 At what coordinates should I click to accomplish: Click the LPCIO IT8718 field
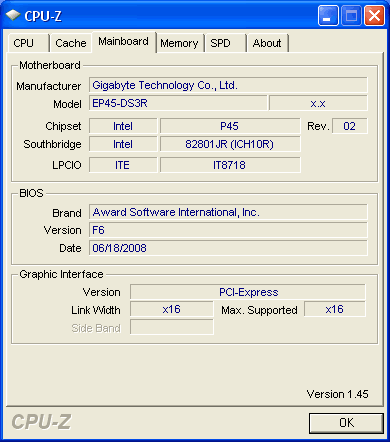pos(230,165)
